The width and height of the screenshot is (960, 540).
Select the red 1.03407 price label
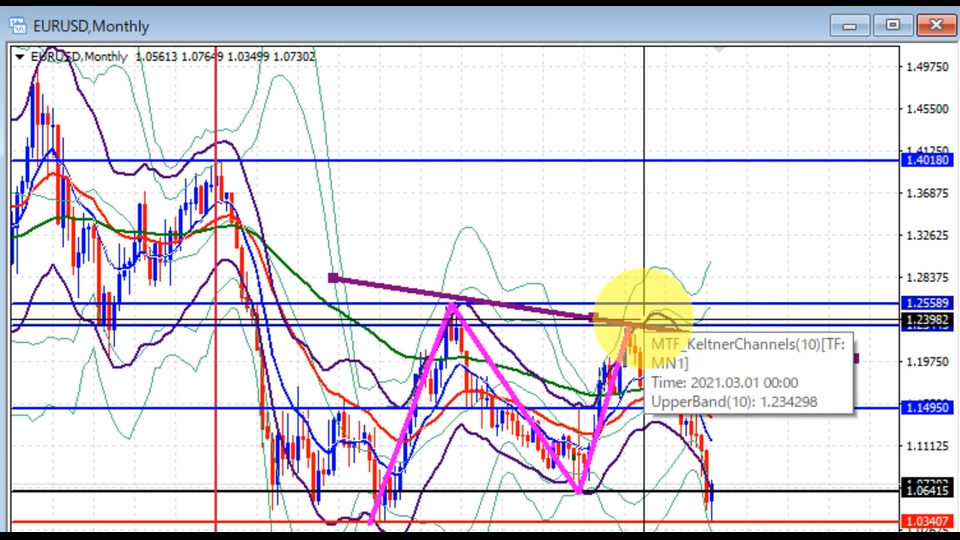(x=927, y=522)
